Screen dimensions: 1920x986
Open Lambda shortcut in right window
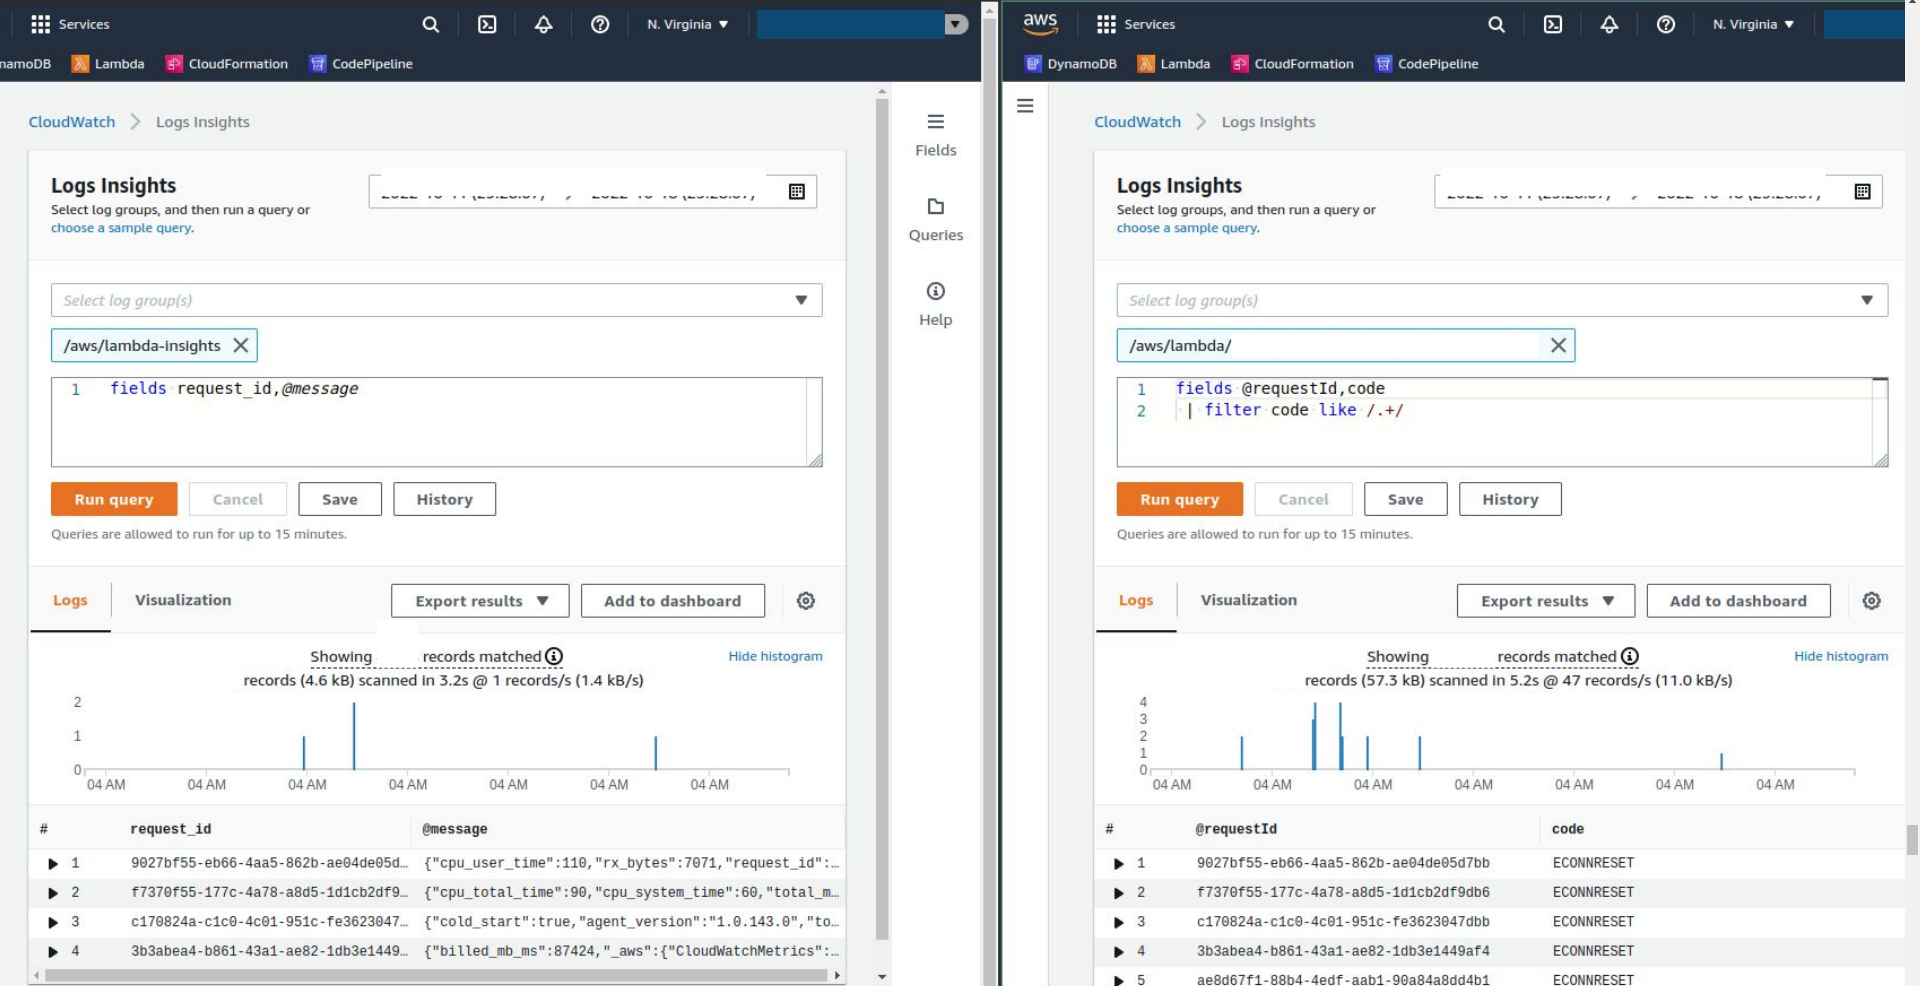1174,64
